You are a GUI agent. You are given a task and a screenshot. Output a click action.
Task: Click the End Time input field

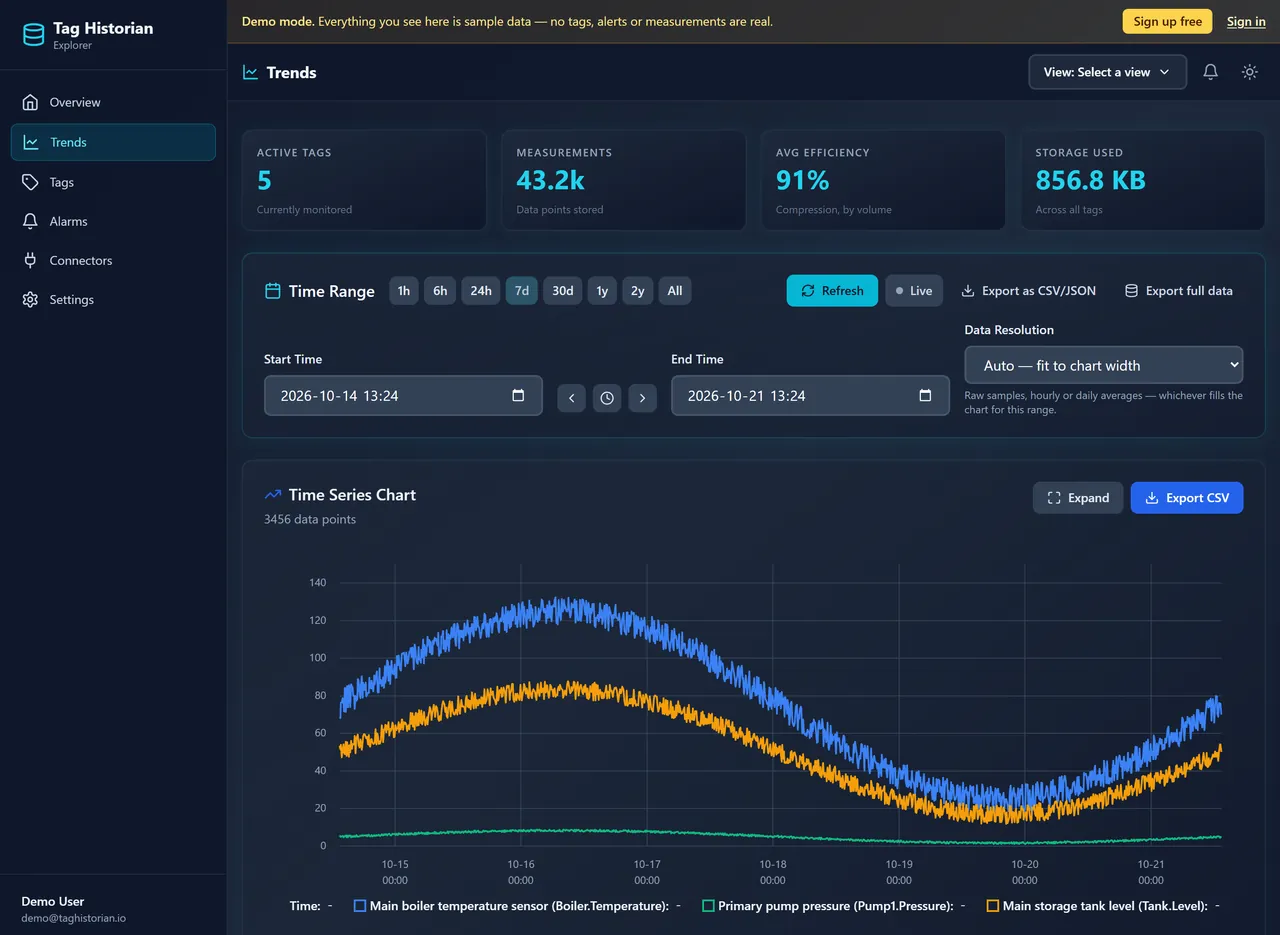810,395
